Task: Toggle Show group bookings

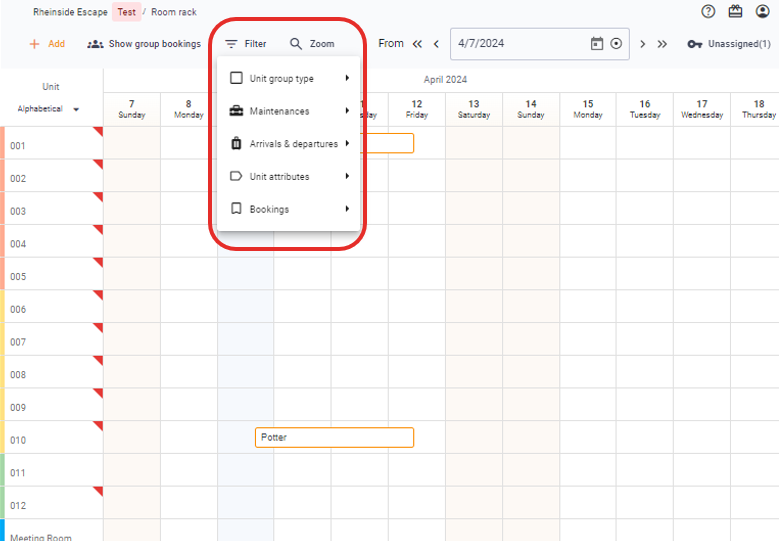Action: pyautogui.click(x=144, y=44)
